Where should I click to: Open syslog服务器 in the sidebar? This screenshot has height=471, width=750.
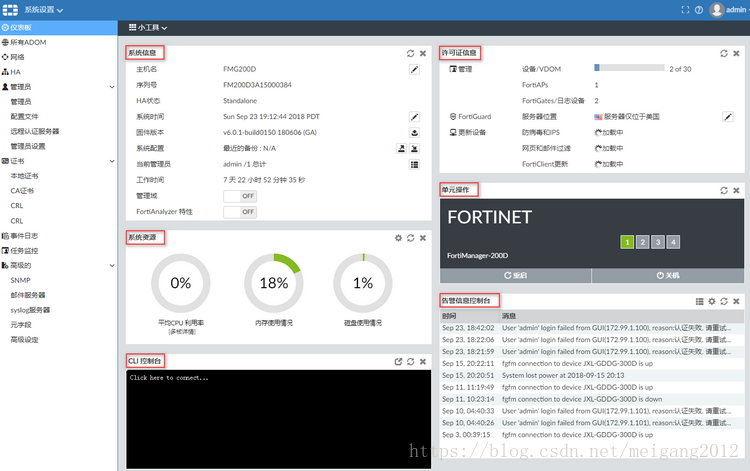[x=30, y=310]
